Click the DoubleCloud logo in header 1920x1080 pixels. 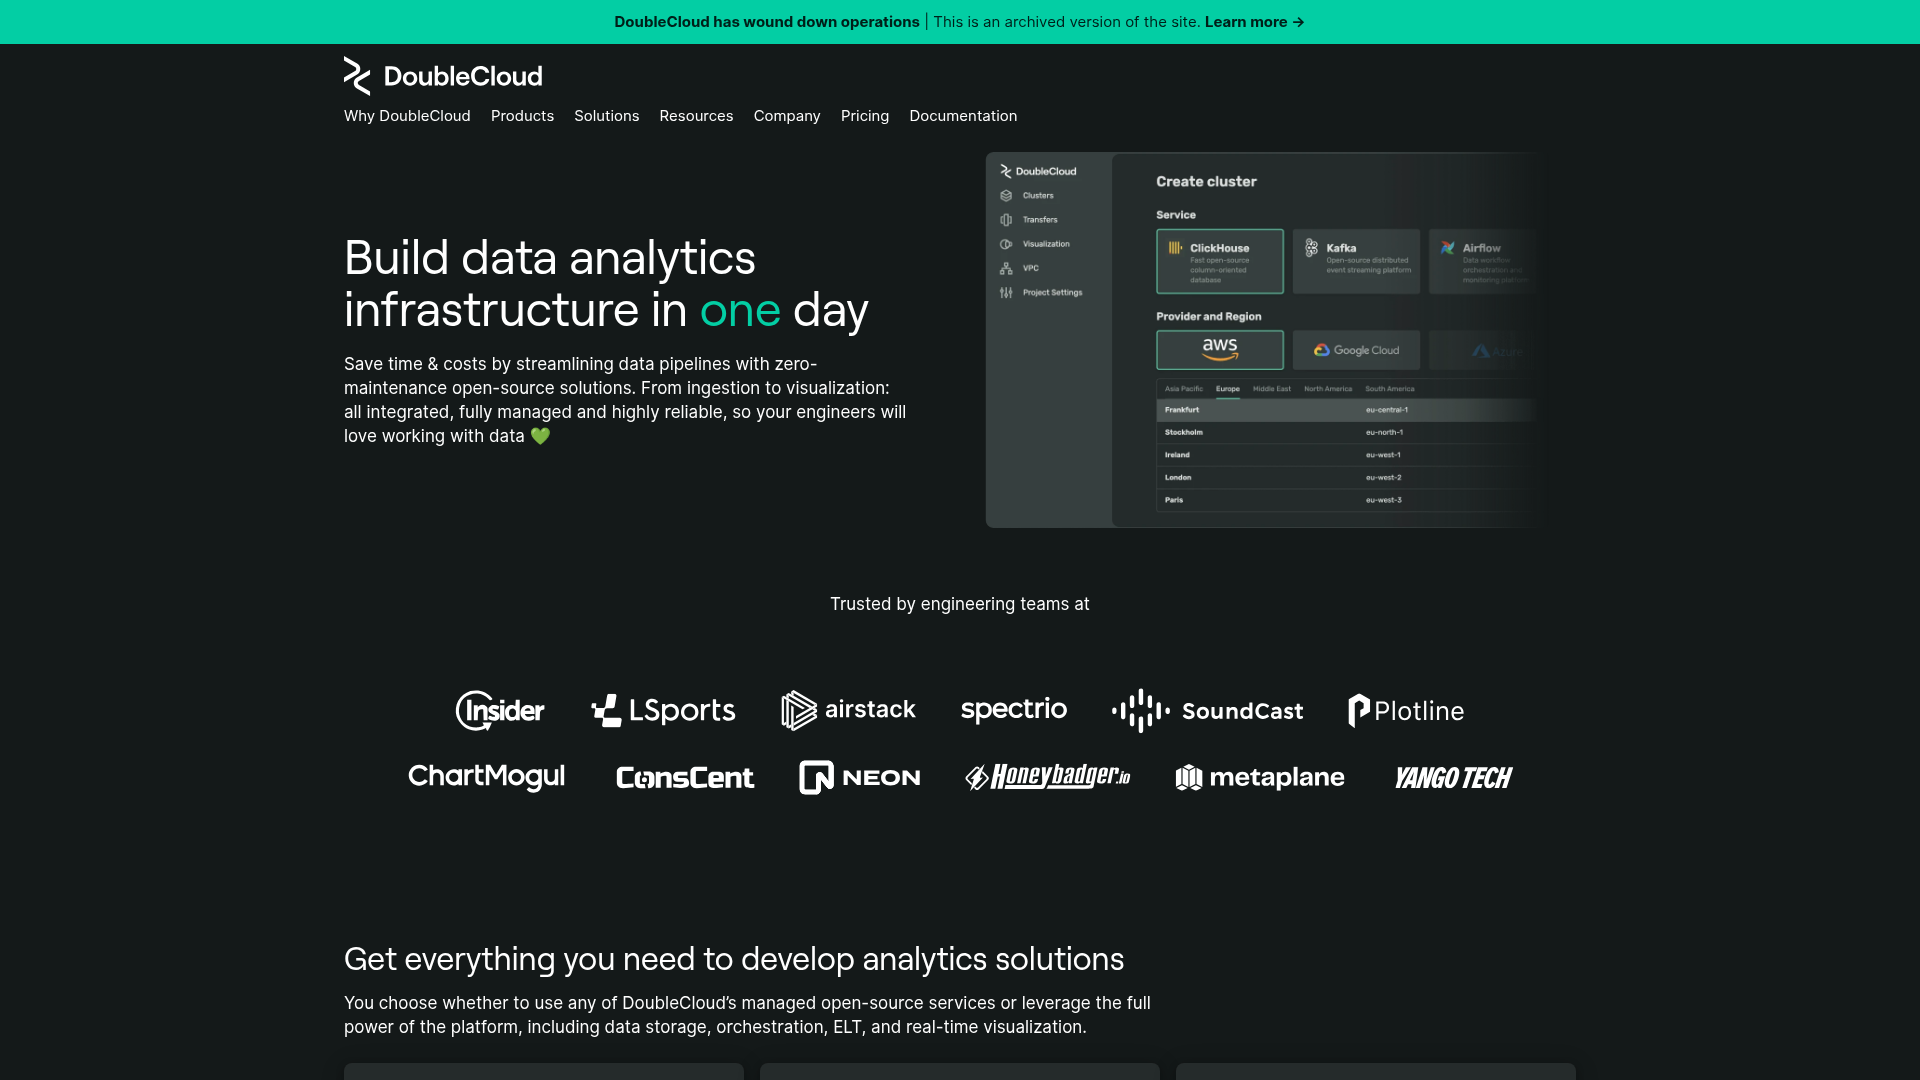(442, 76)
